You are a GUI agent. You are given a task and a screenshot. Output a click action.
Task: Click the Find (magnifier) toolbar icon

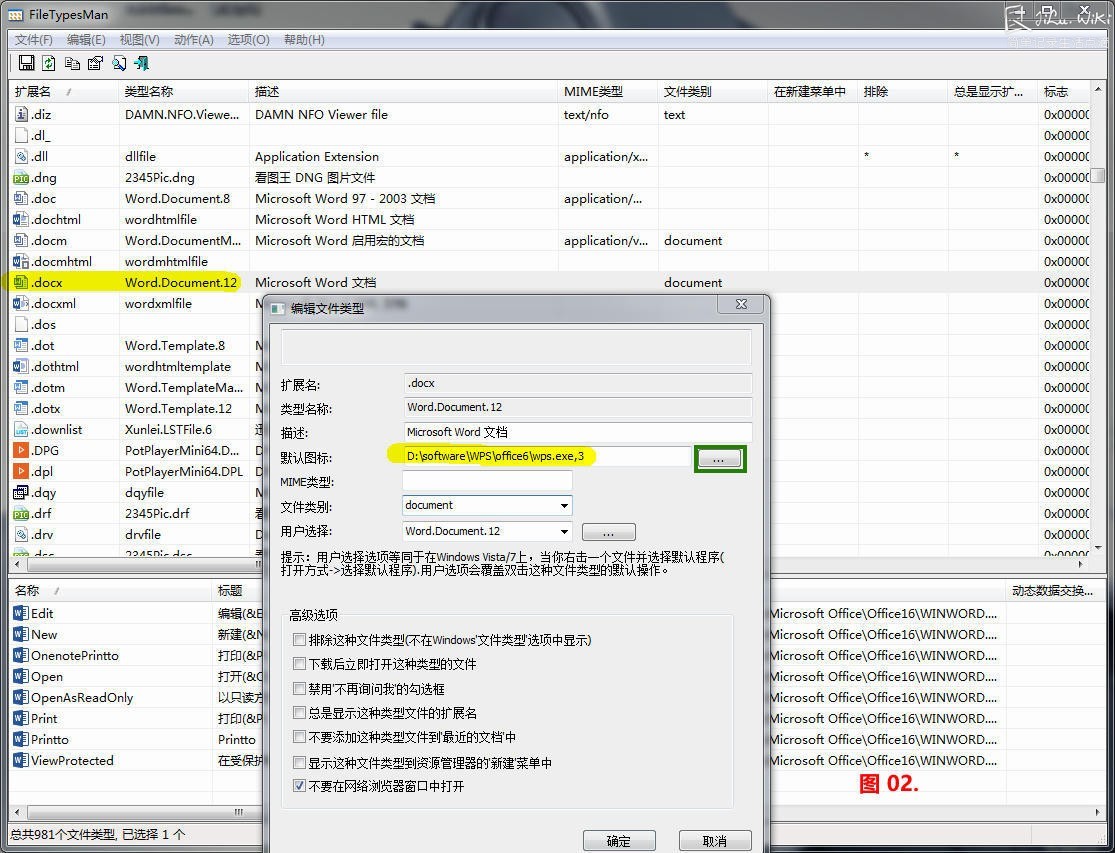pos(119,63)
